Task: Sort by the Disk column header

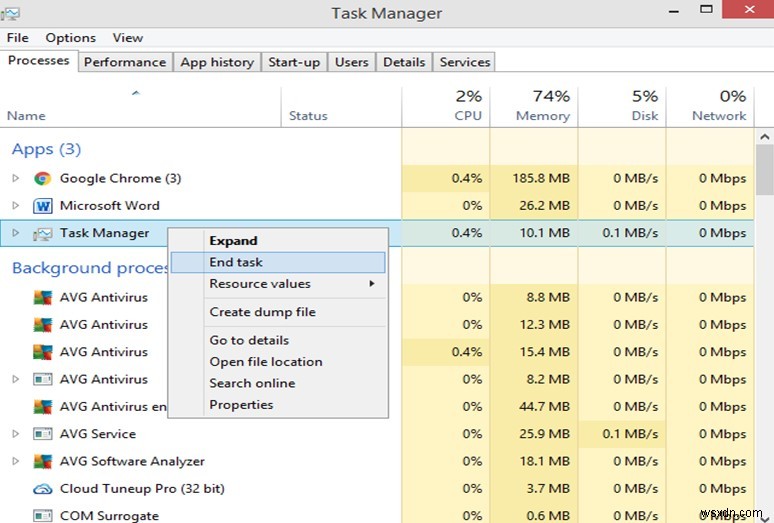Action: 621,107
